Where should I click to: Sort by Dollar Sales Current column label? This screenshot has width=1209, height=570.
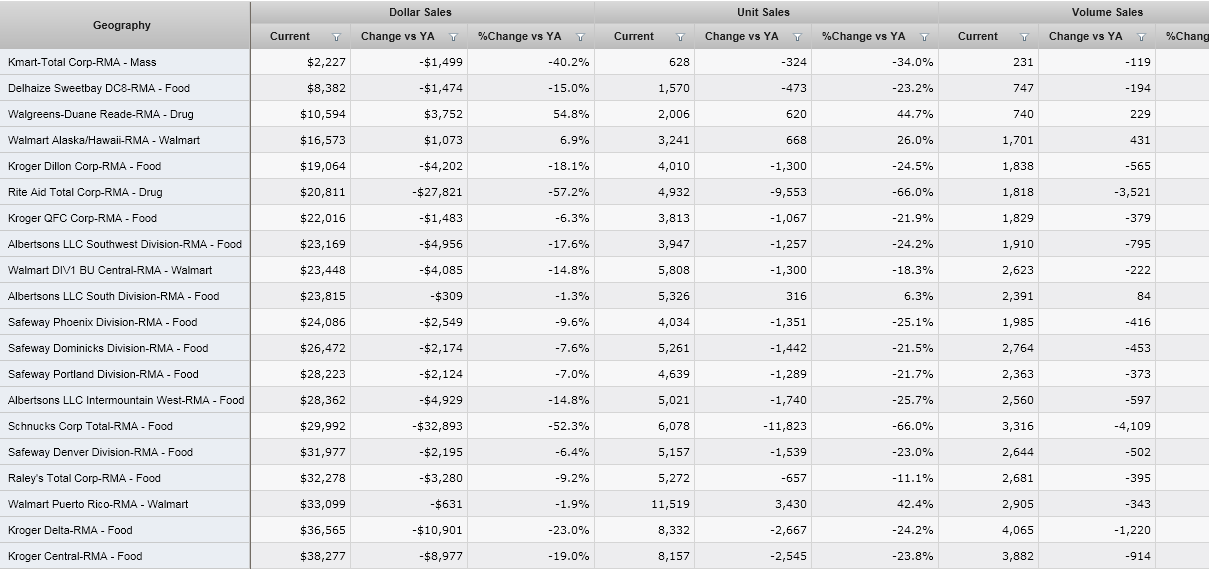pos(290,37)
